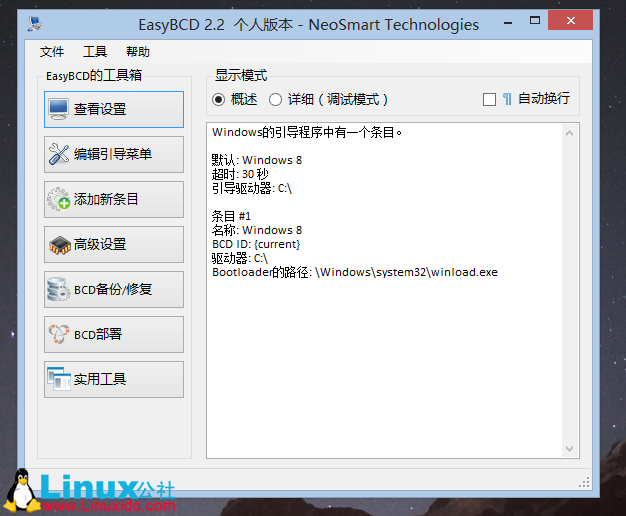This screenshot has height=516, width=626.
Task: Enable the 自动换行 word wrap checkbox
Action: pos(489,99)
